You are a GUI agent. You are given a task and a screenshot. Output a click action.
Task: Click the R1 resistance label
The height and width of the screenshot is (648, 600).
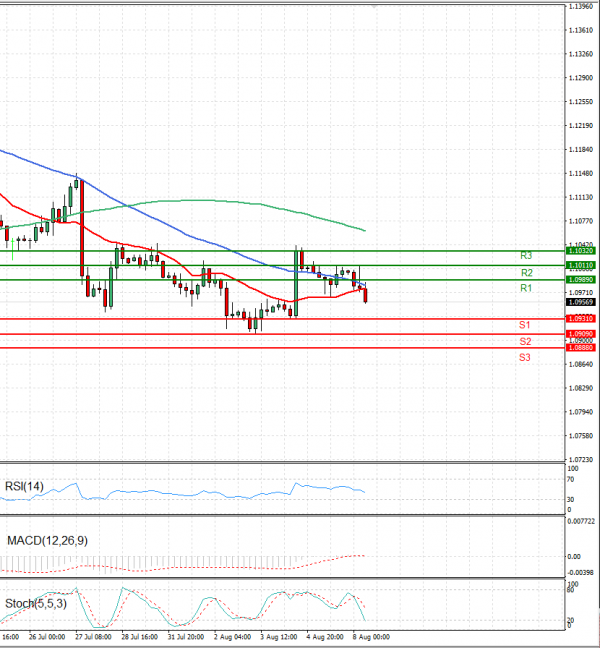click(x=526, y=288)
